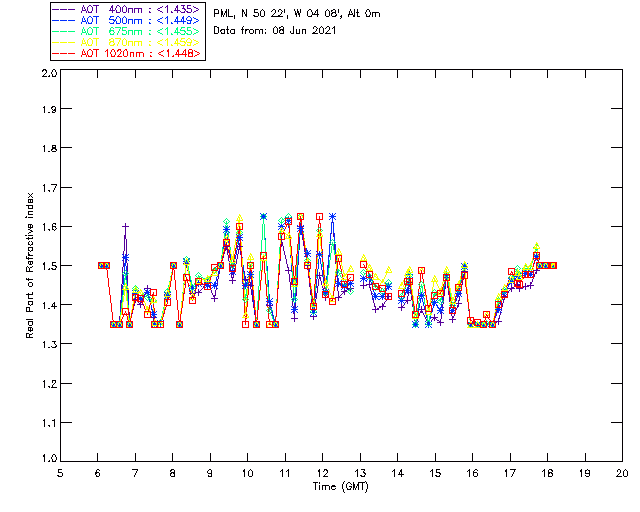Click the 12 tick label on time axis
The width and height of the screenshot is (640, 512).
tap(322, 473)
